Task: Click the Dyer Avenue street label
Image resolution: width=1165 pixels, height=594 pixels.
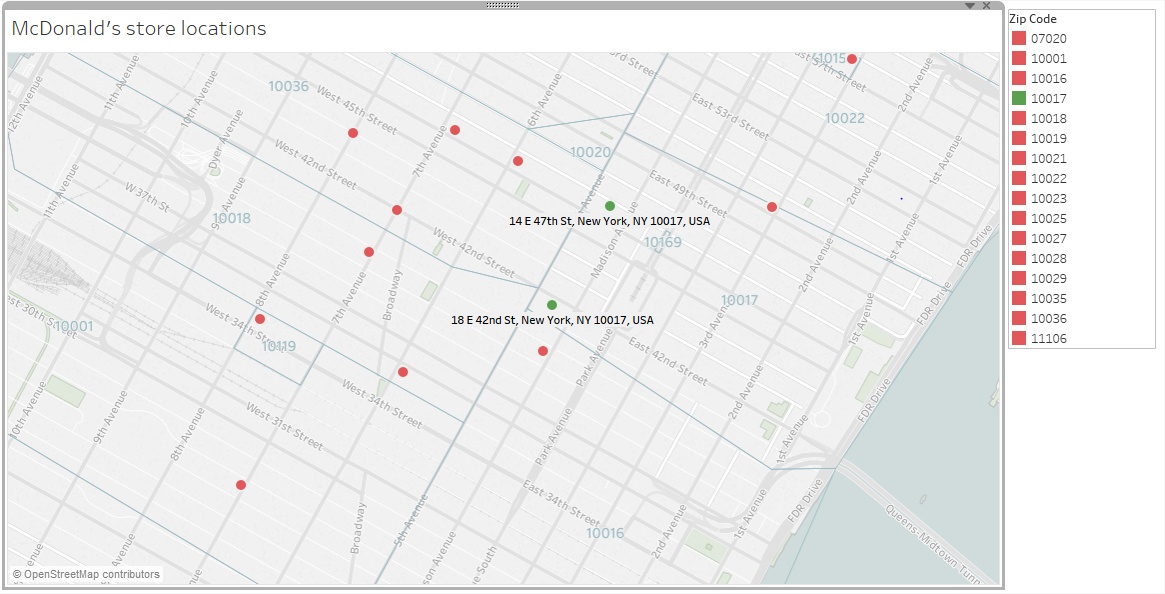Action: pos(228,140)
